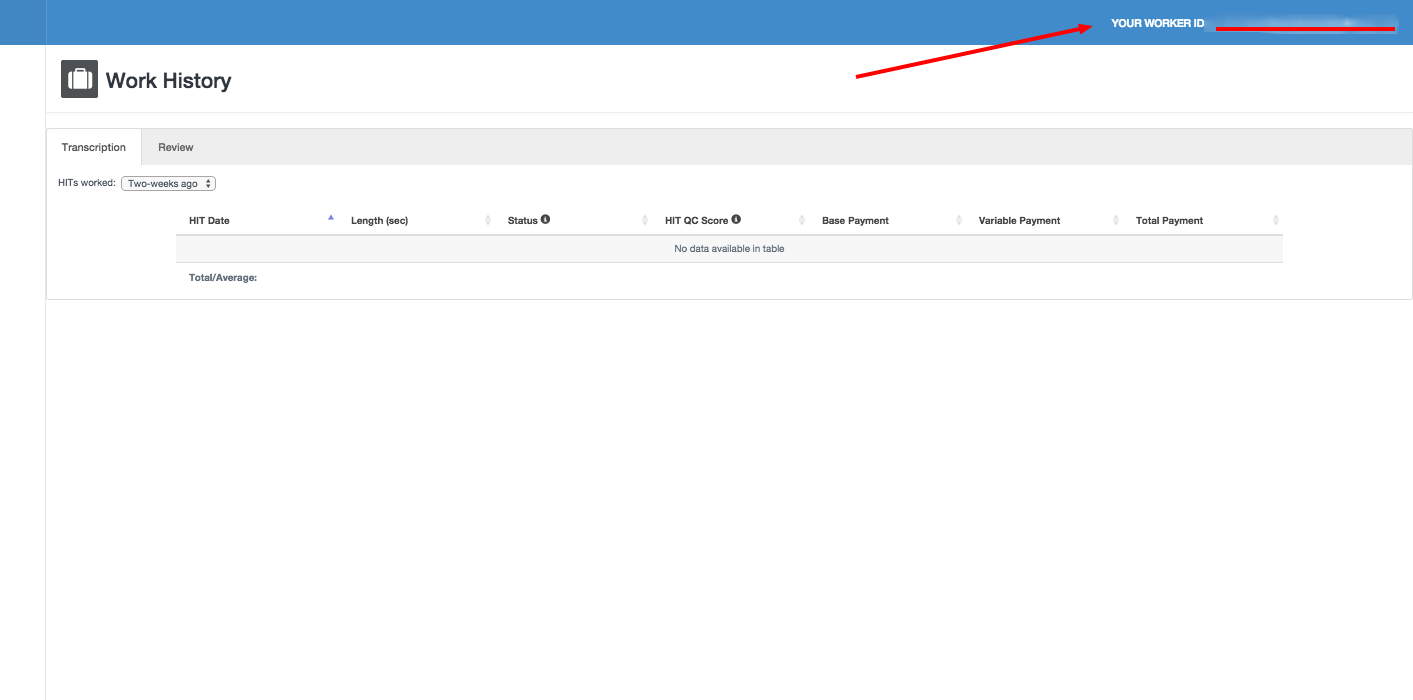Open the Review tab
The height and width of the screenshot is (700, 1413).
(x=176, y=147)
